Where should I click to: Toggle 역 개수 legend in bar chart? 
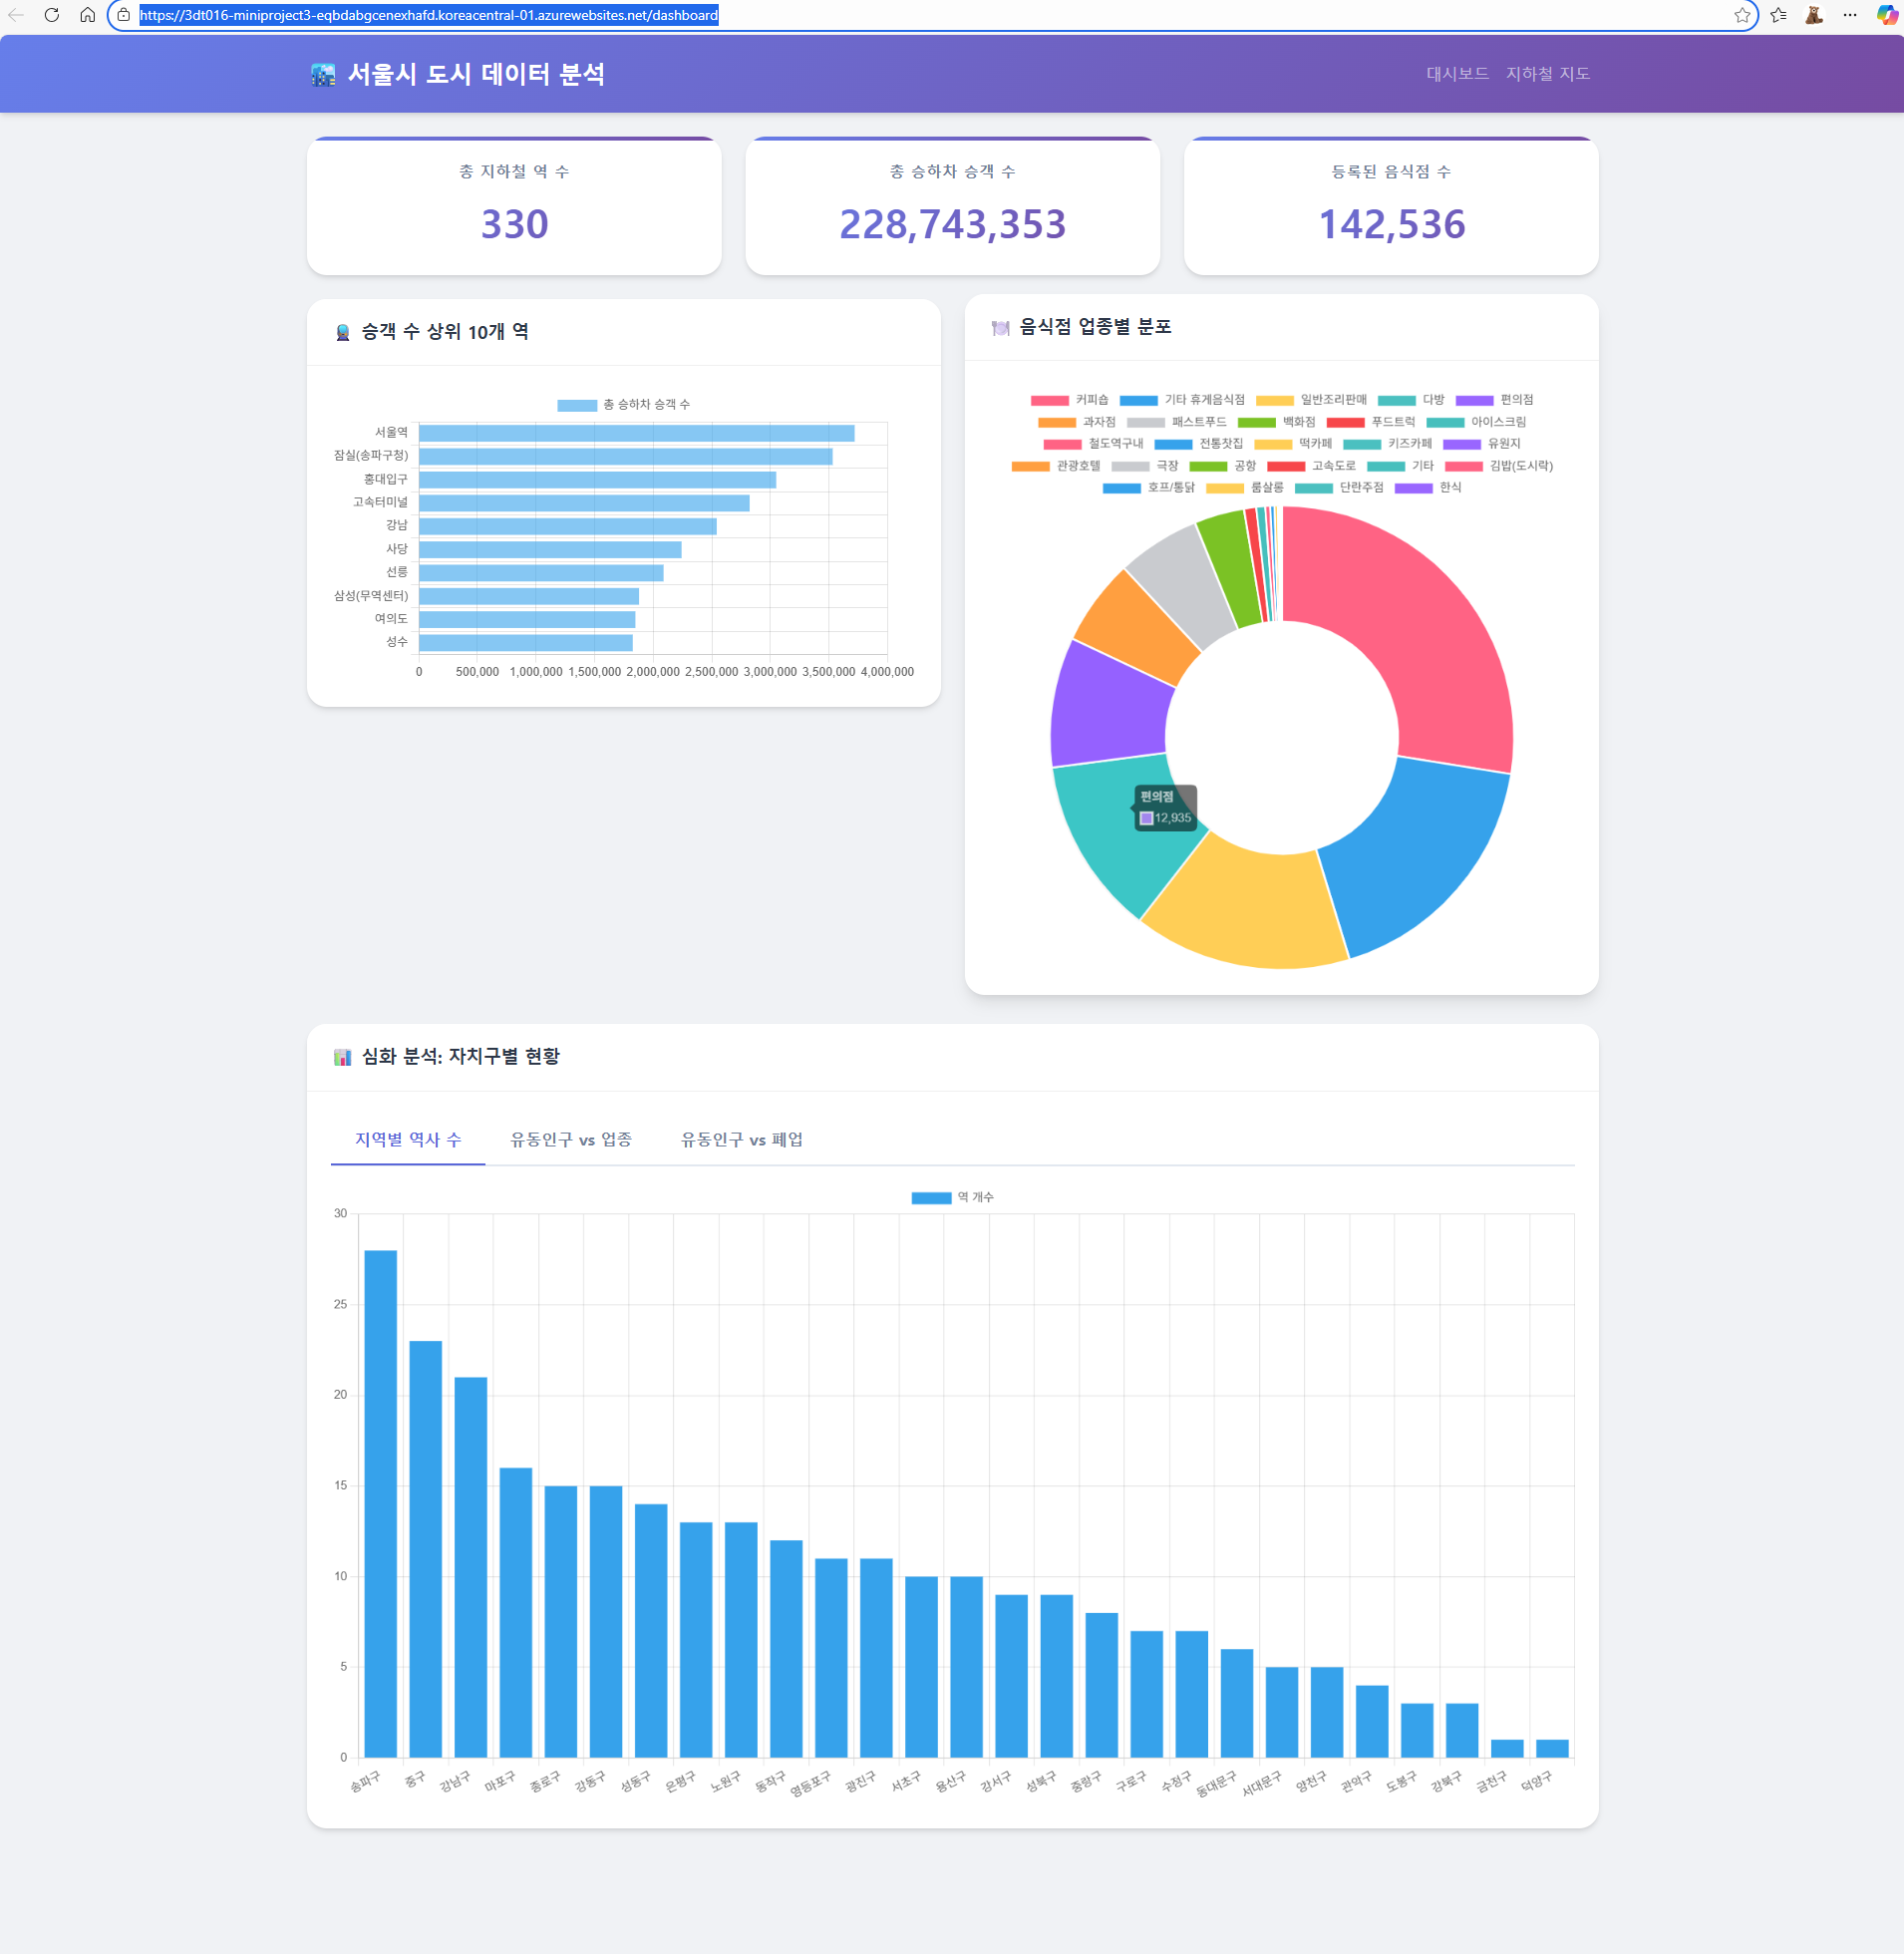coord(952,1198)
